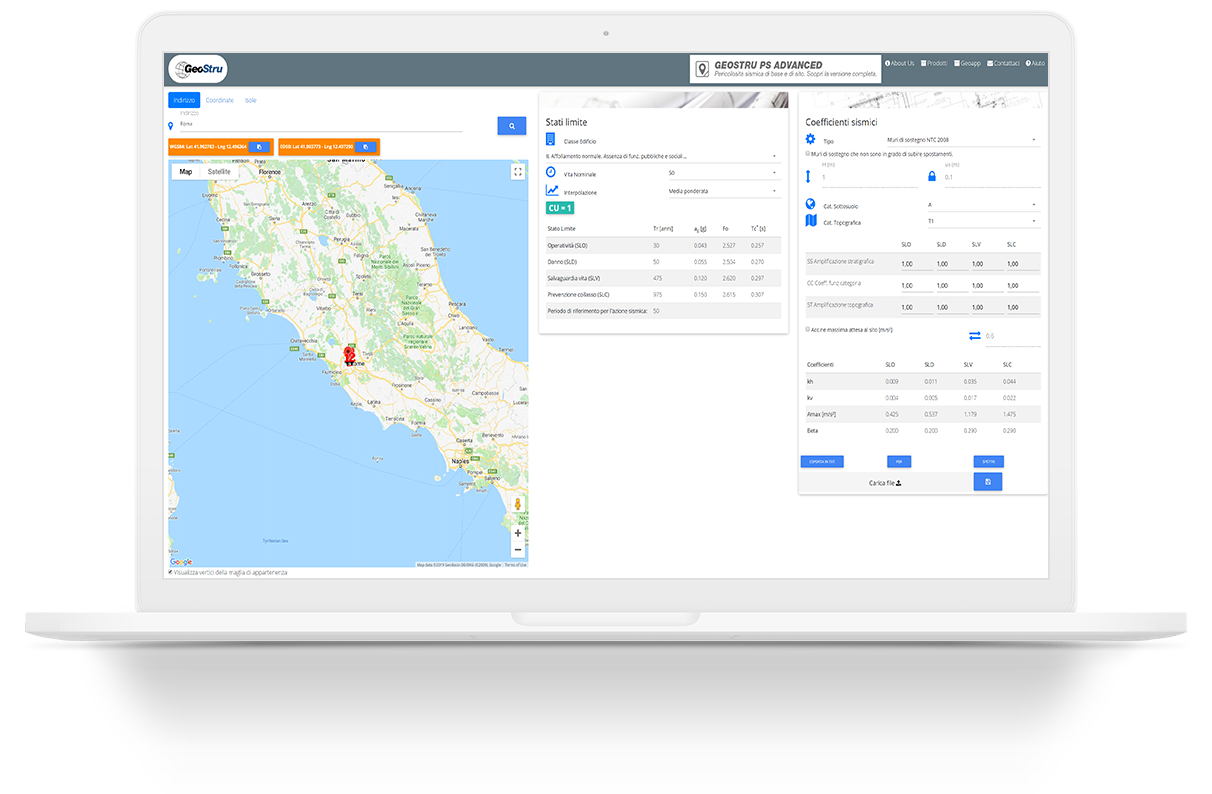The height and width of the screenshot is (794, 1212).
Task: Click the blue save disk button
Action: [x=987, y=482]
